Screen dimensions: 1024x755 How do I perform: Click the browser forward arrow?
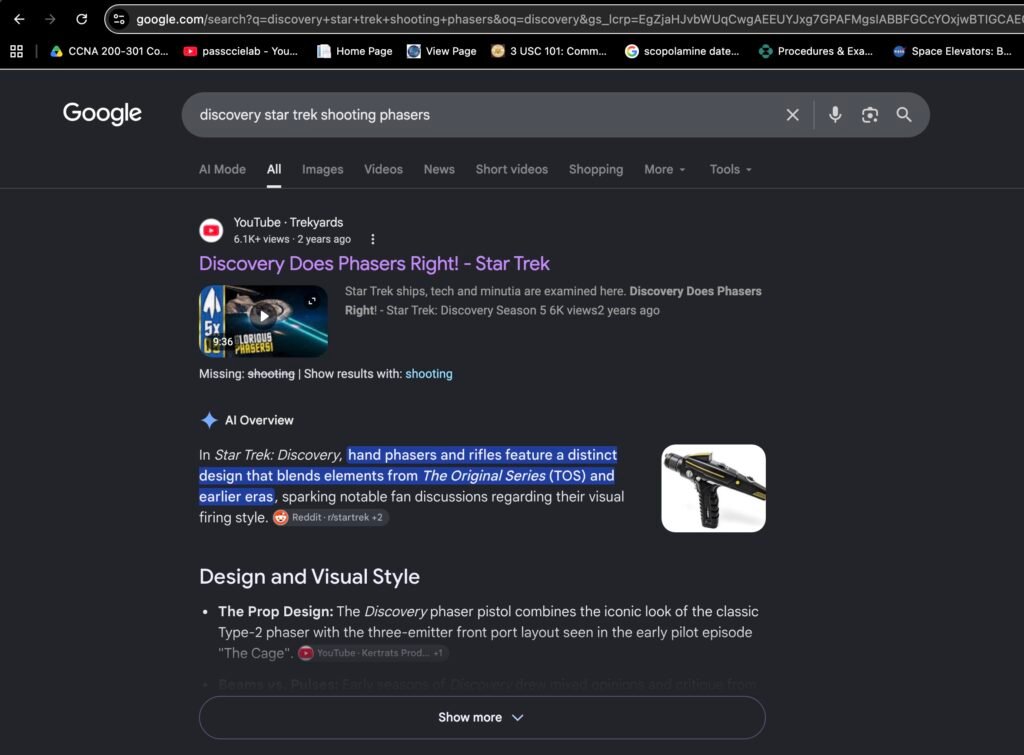point(50,19)
